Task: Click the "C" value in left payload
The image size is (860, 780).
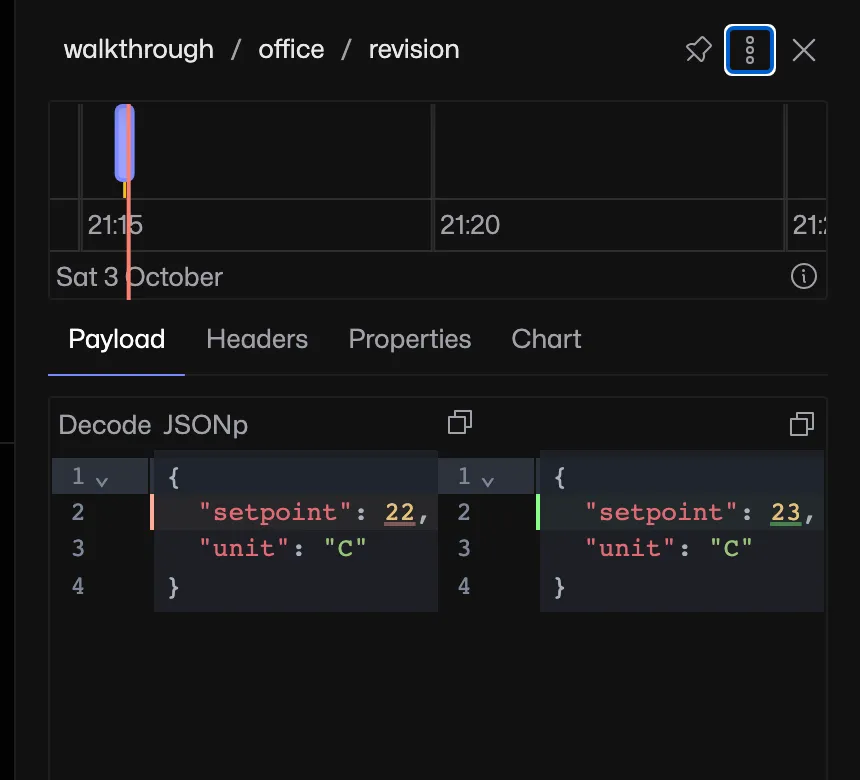Action: (x=345, y=548)
